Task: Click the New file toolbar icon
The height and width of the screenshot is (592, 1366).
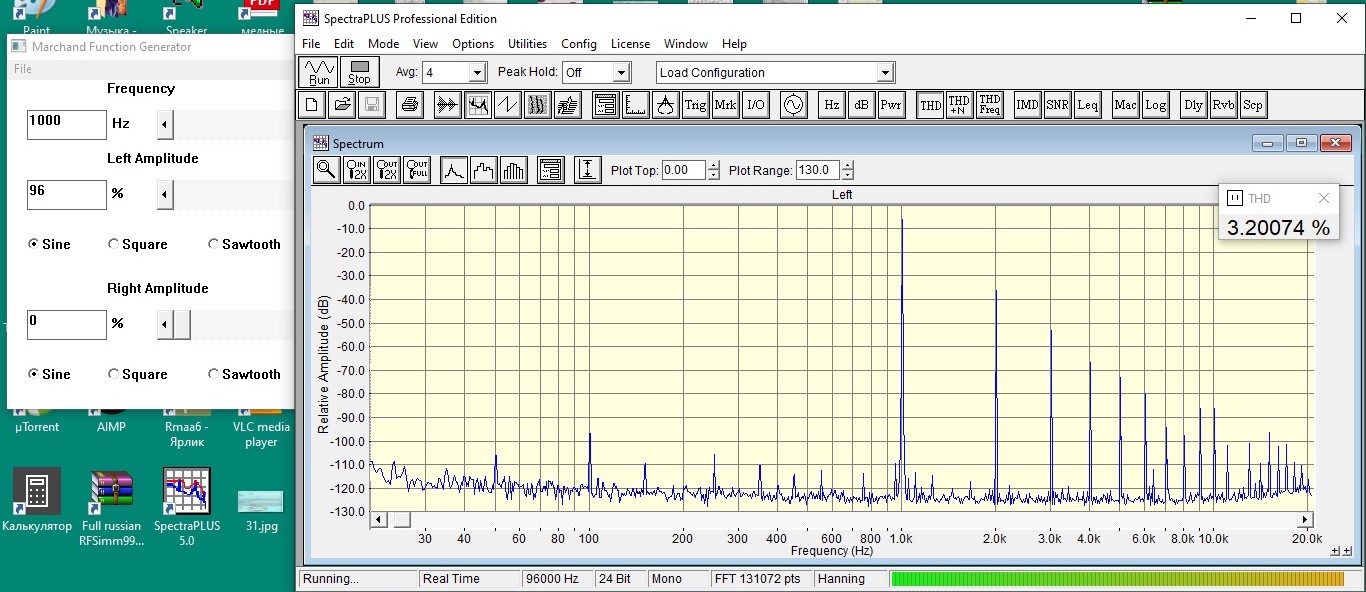Action: pos(311,105)
